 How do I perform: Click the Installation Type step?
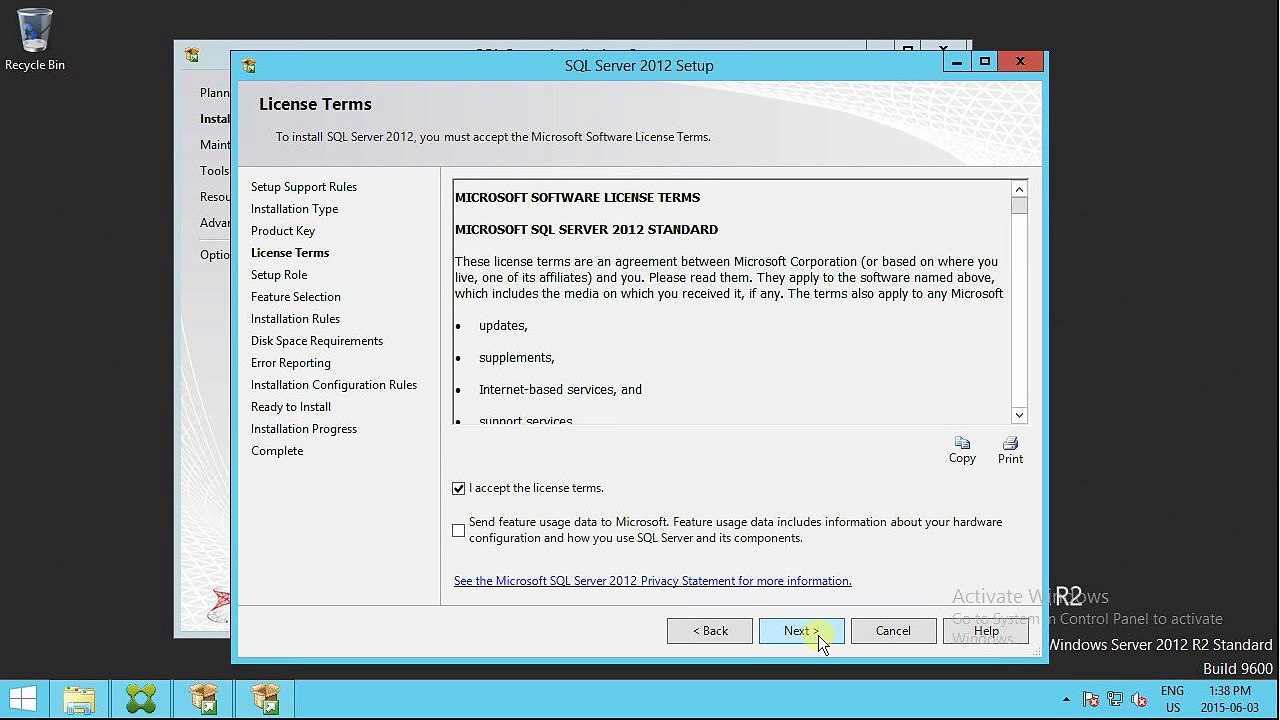tap(295, 209)
